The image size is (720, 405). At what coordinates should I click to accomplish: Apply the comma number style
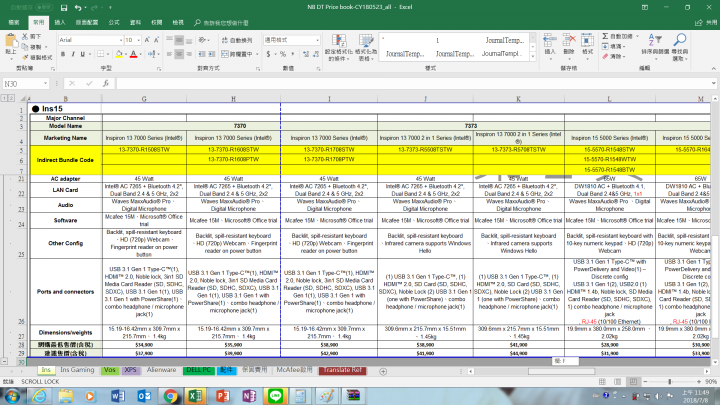point(292,54)
